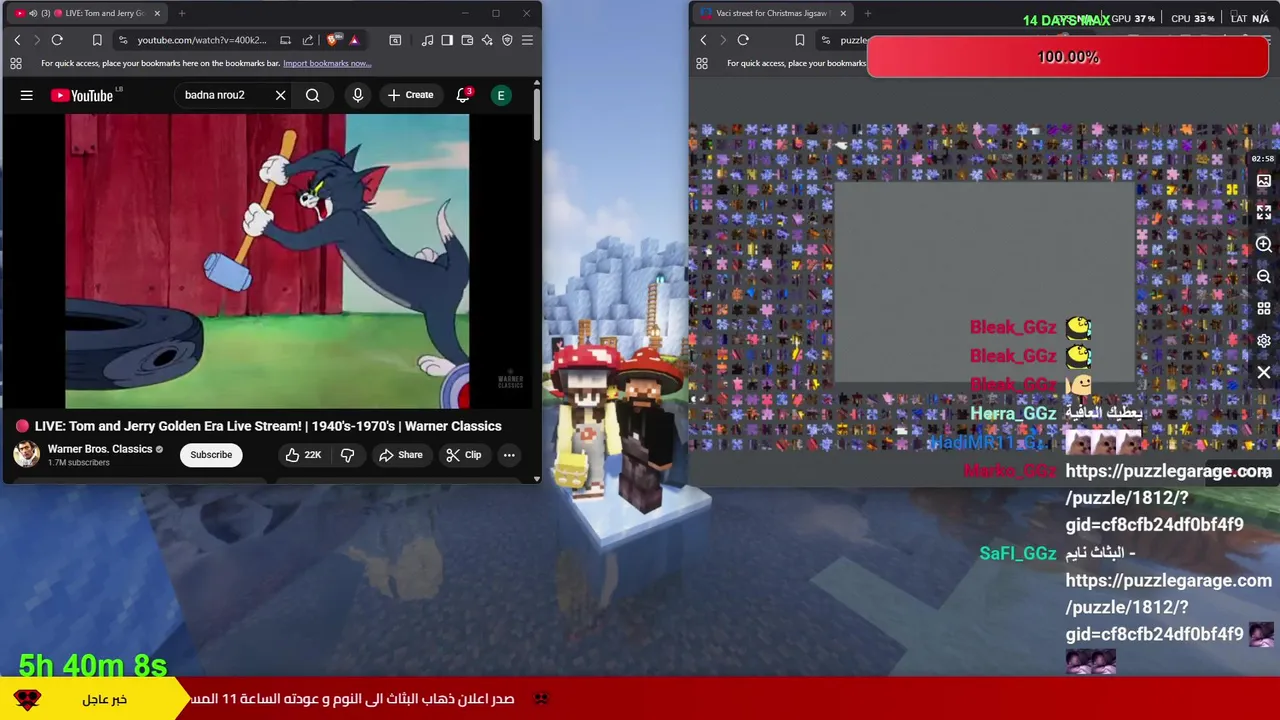Go back in the YouTube browser window
1280x720 pixels.
pyautogui.click(x=17, y=40)
